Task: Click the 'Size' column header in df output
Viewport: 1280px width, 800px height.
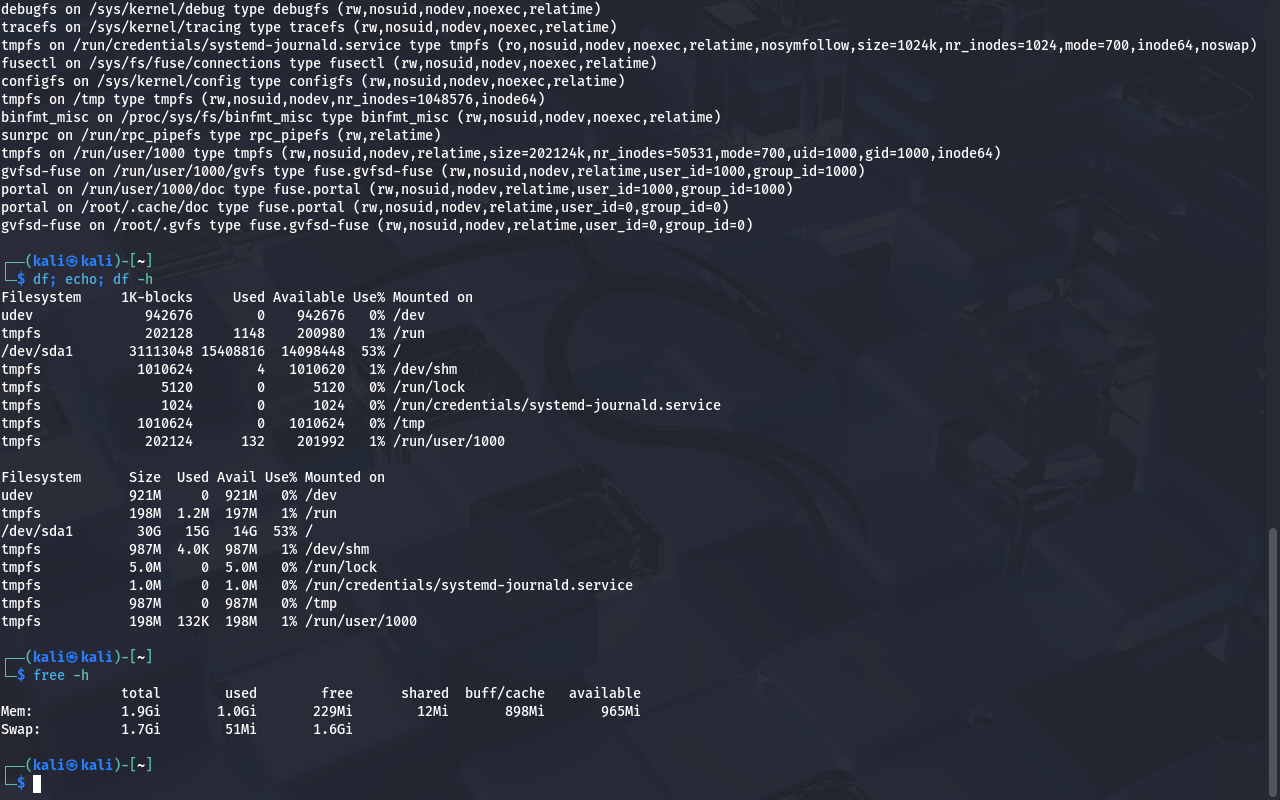Action: 145,477
